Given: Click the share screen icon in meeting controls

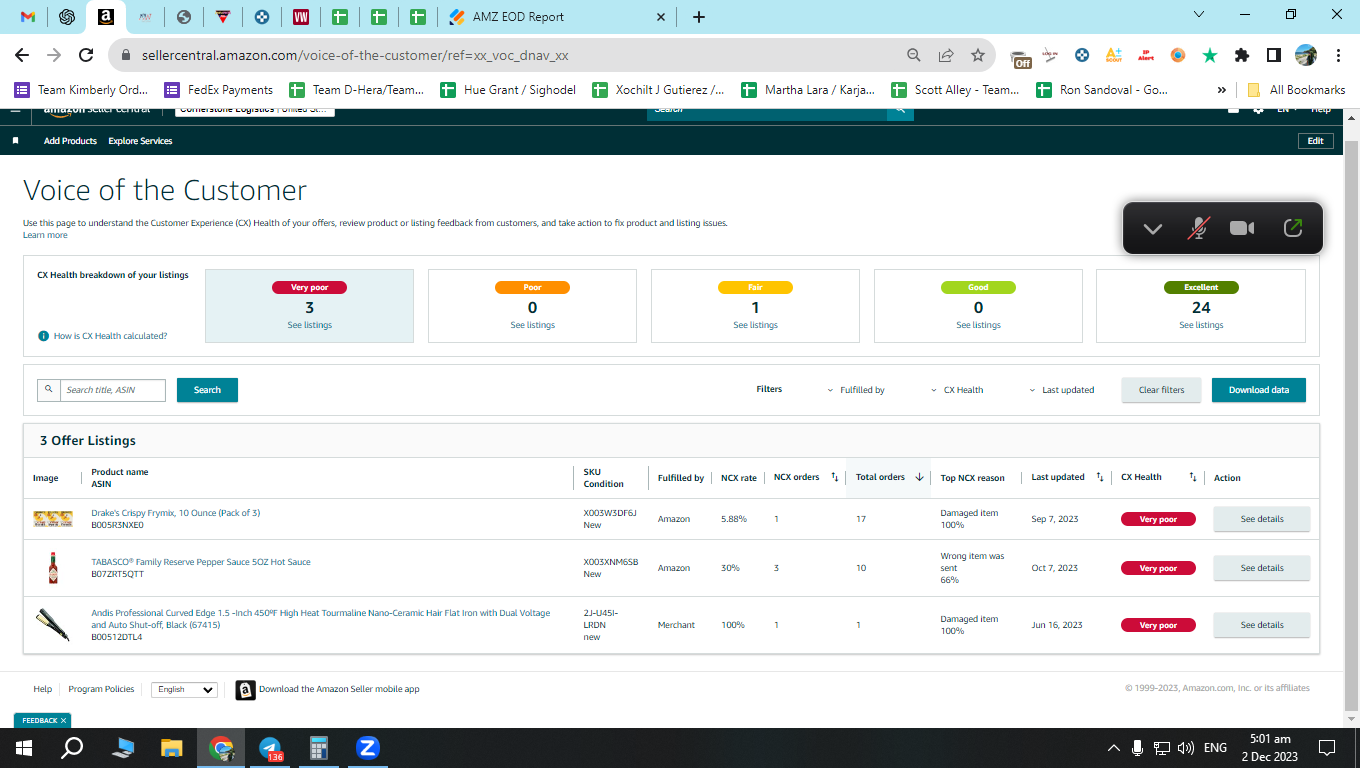Looking at the screenshot, I should pos(1293,228).
